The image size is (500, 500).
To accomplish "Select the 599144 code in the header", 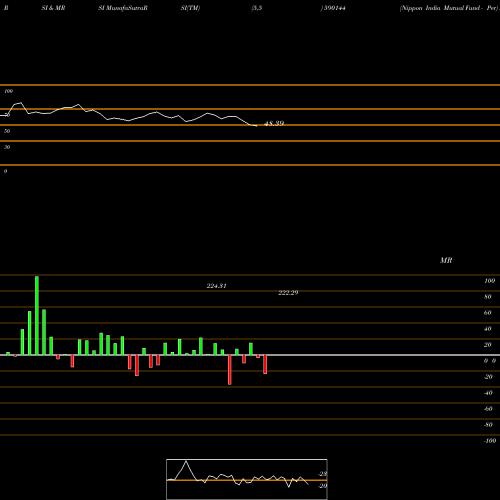I will coord(334,8).
